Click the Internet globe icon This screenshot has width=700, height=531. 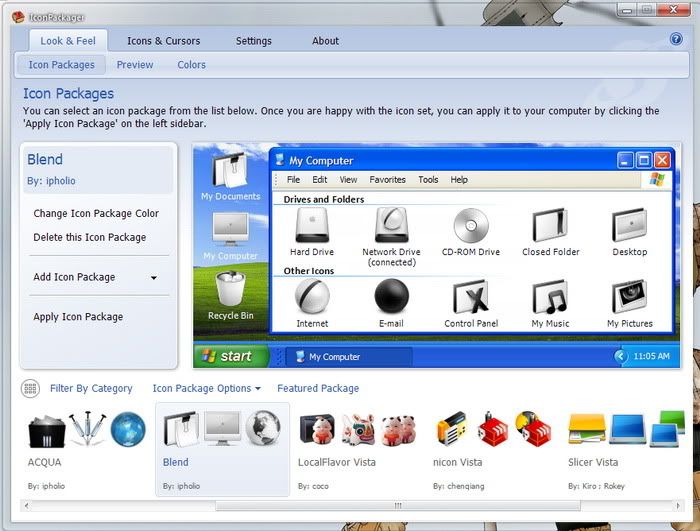(312, 296)
